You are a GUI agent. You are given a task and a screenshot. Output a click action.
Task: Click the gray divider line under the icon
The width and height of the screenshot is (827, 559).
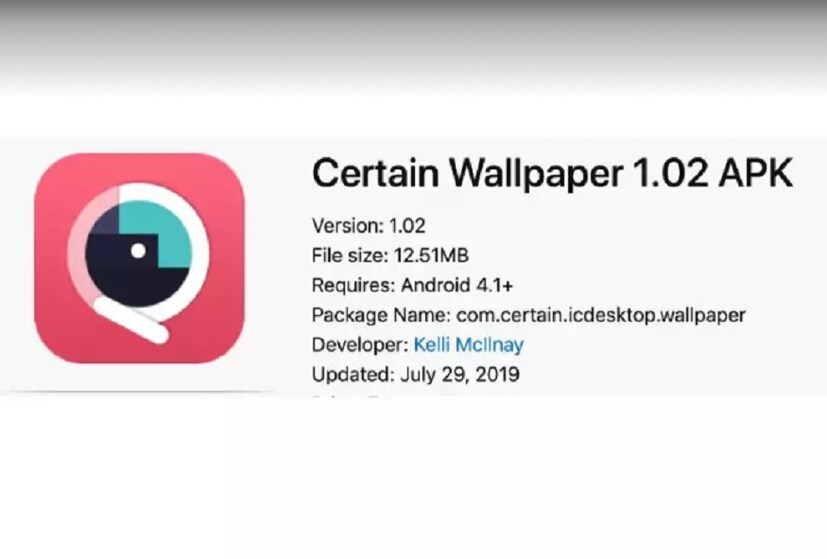[x=137, y=392]
